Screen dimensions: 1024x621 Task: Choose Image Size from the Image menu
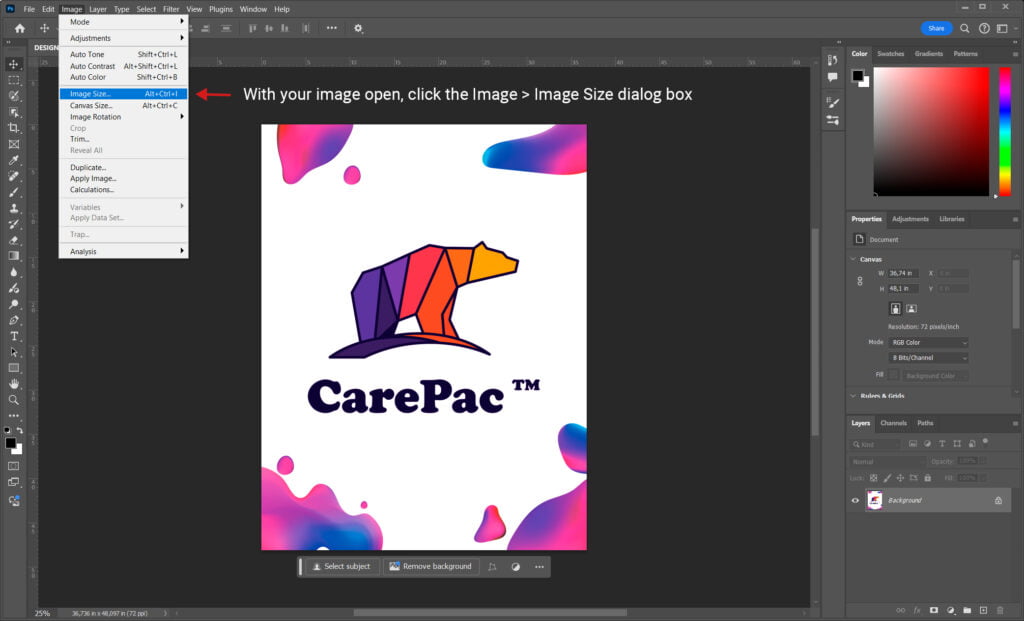coord(95,92)
